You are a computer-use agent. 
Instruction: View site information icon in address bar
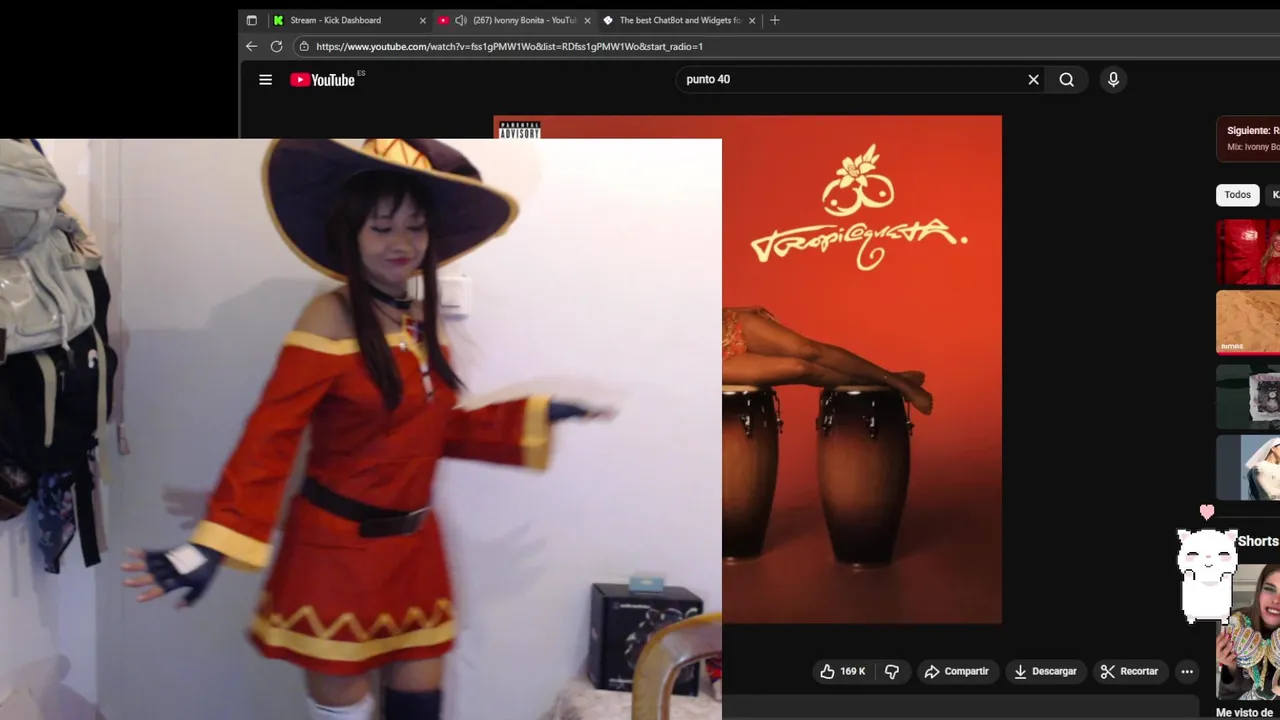coord(304,46)
